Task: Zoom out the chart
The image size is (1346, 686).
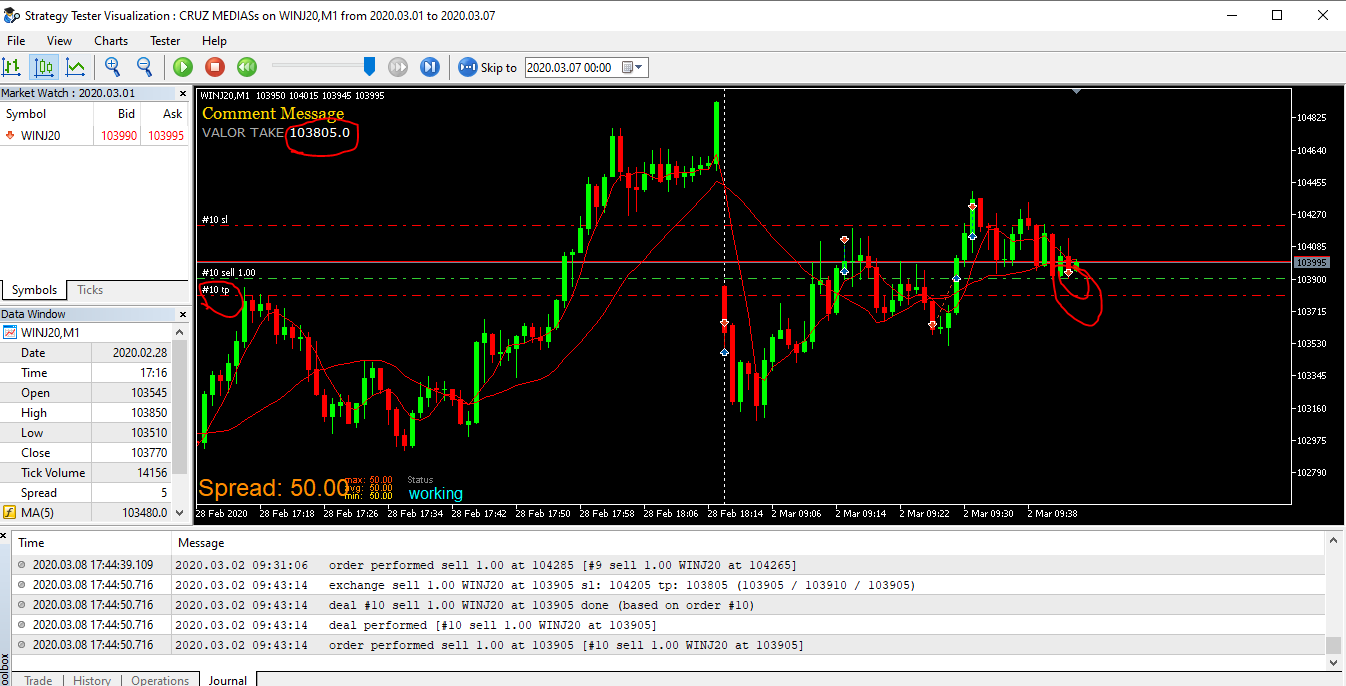Action: pyautogui.click(x=144, y=67)
